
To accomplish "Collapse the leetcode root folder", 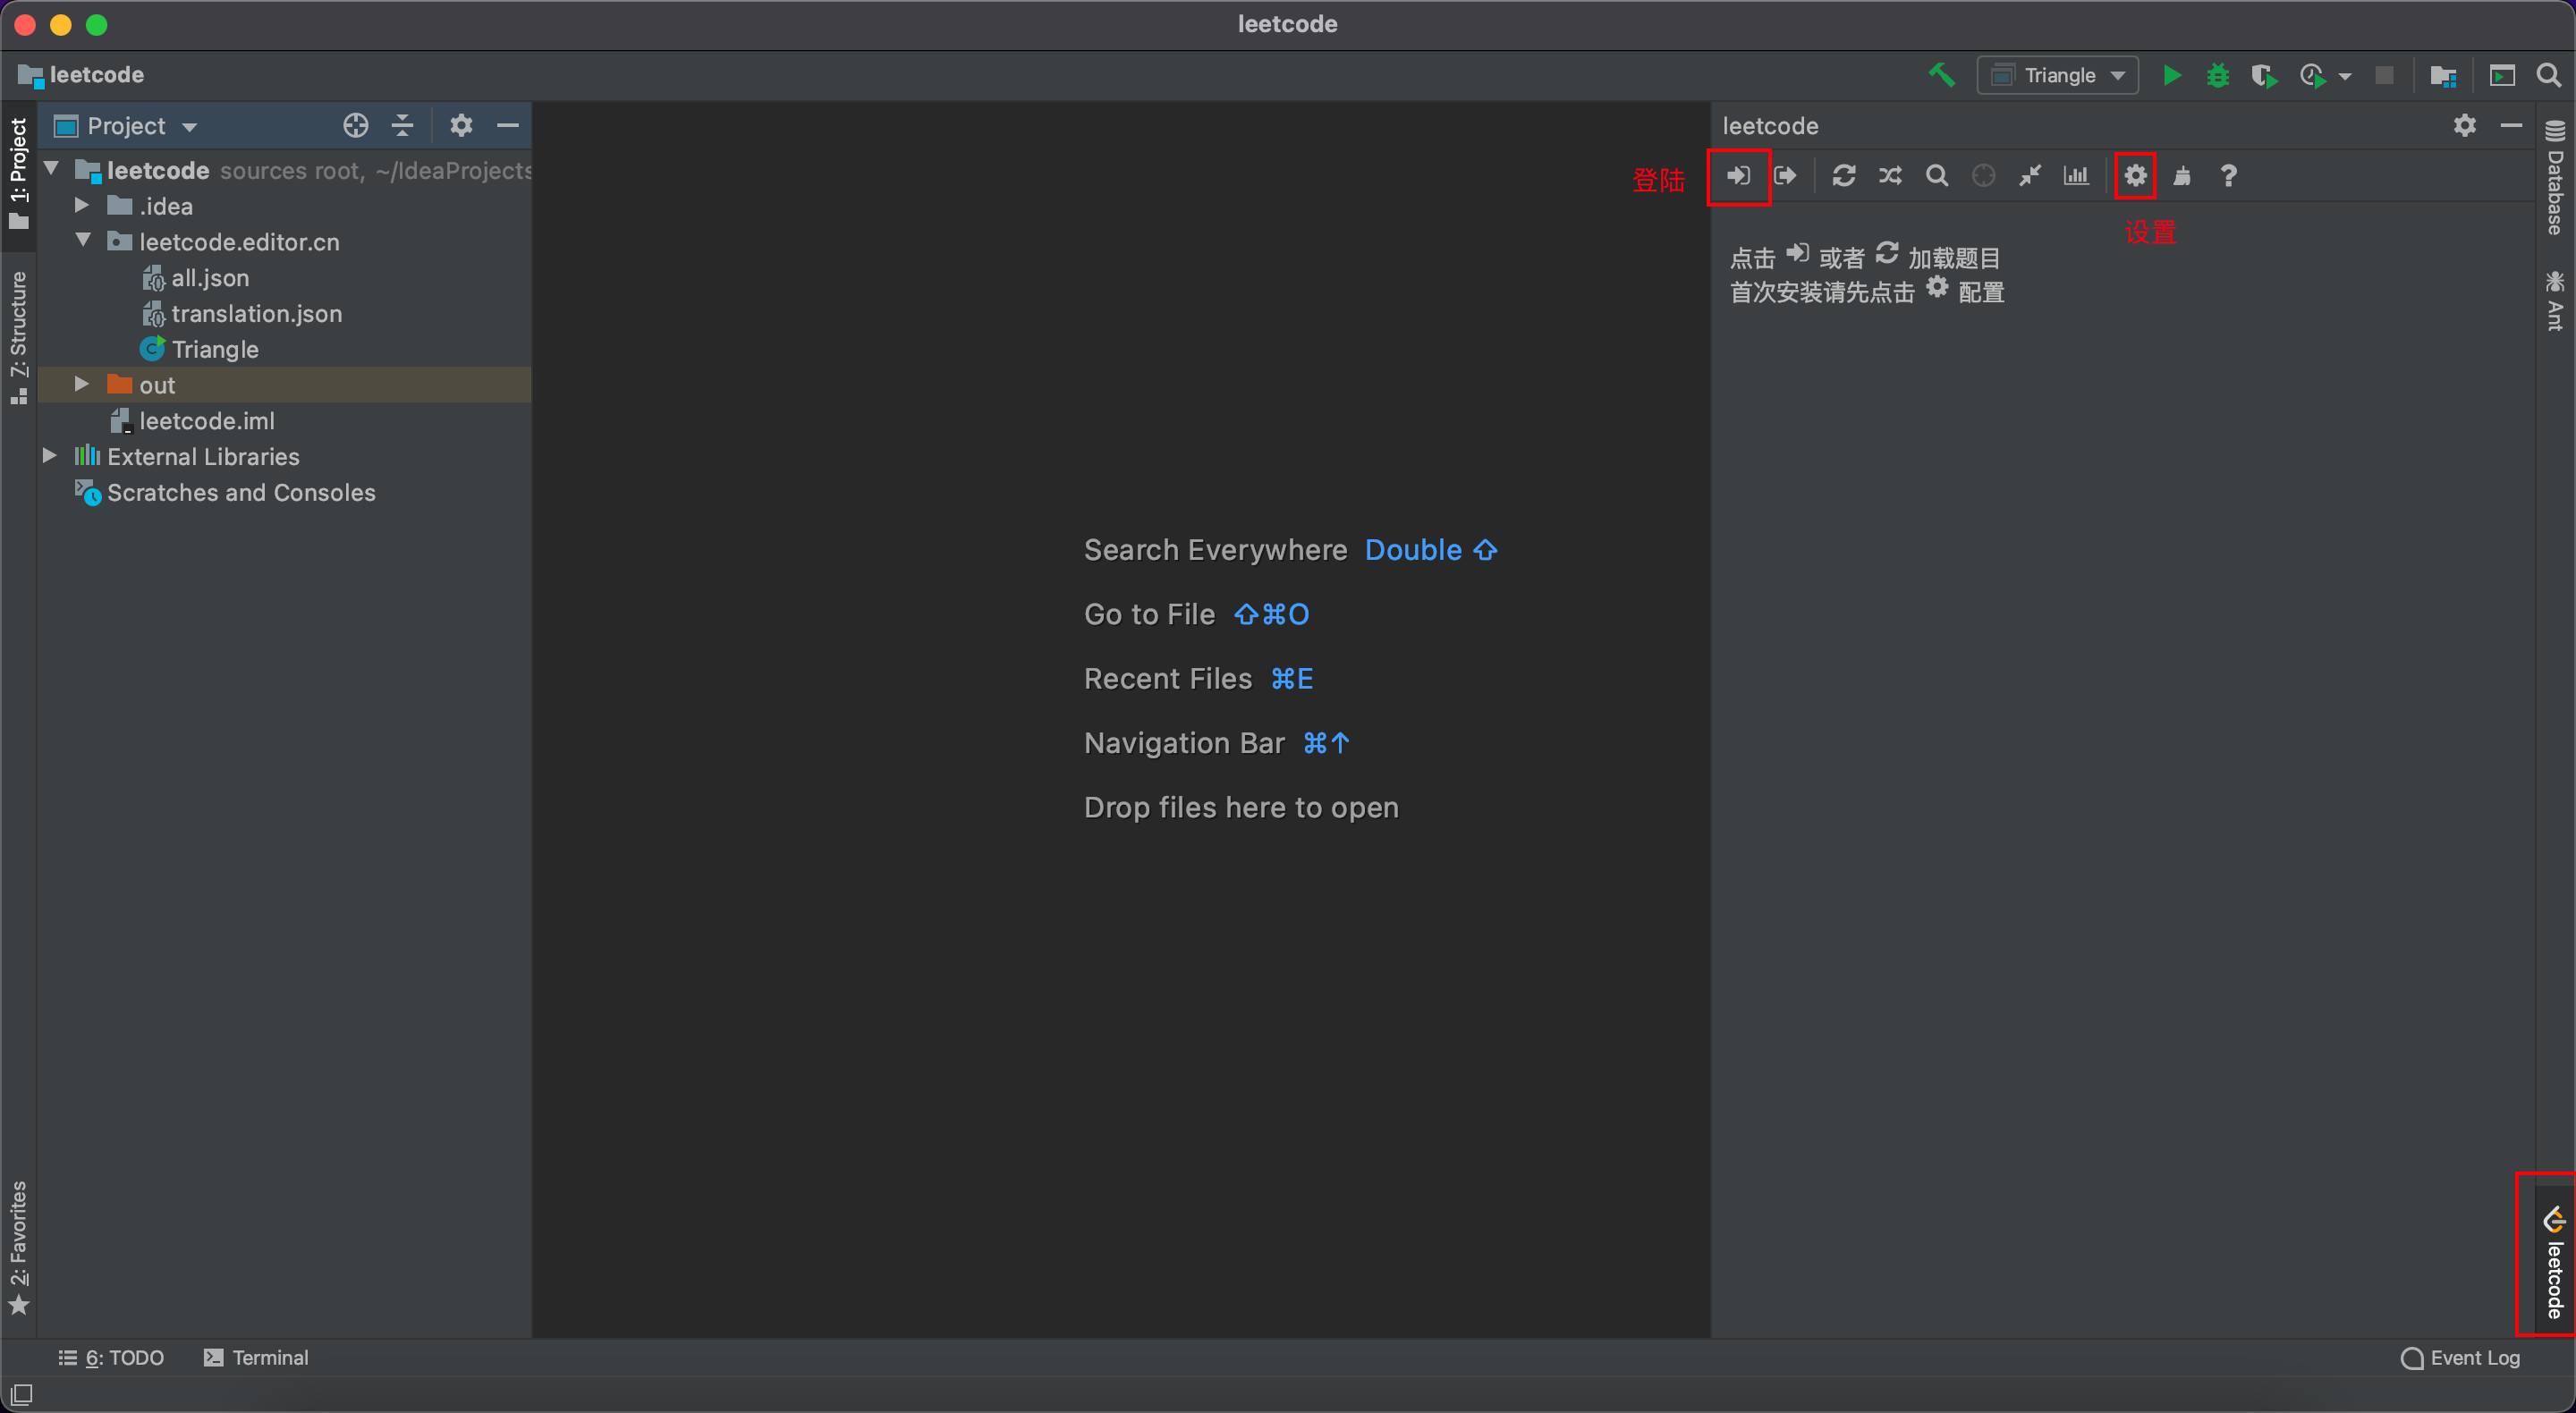I will click(51, 169).
